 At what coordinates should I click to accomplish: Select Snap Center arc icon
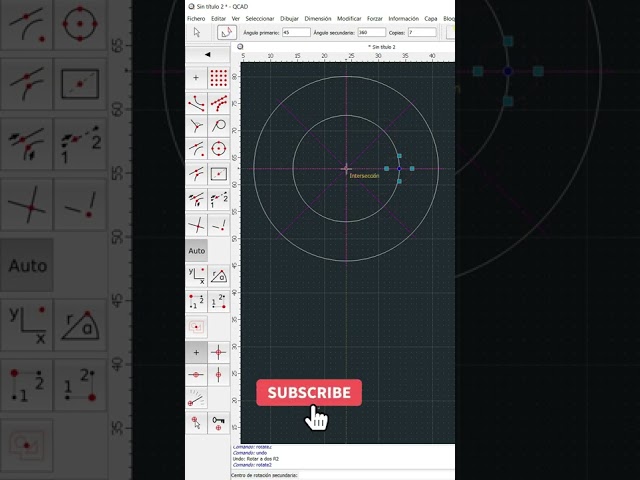(196, 149)
